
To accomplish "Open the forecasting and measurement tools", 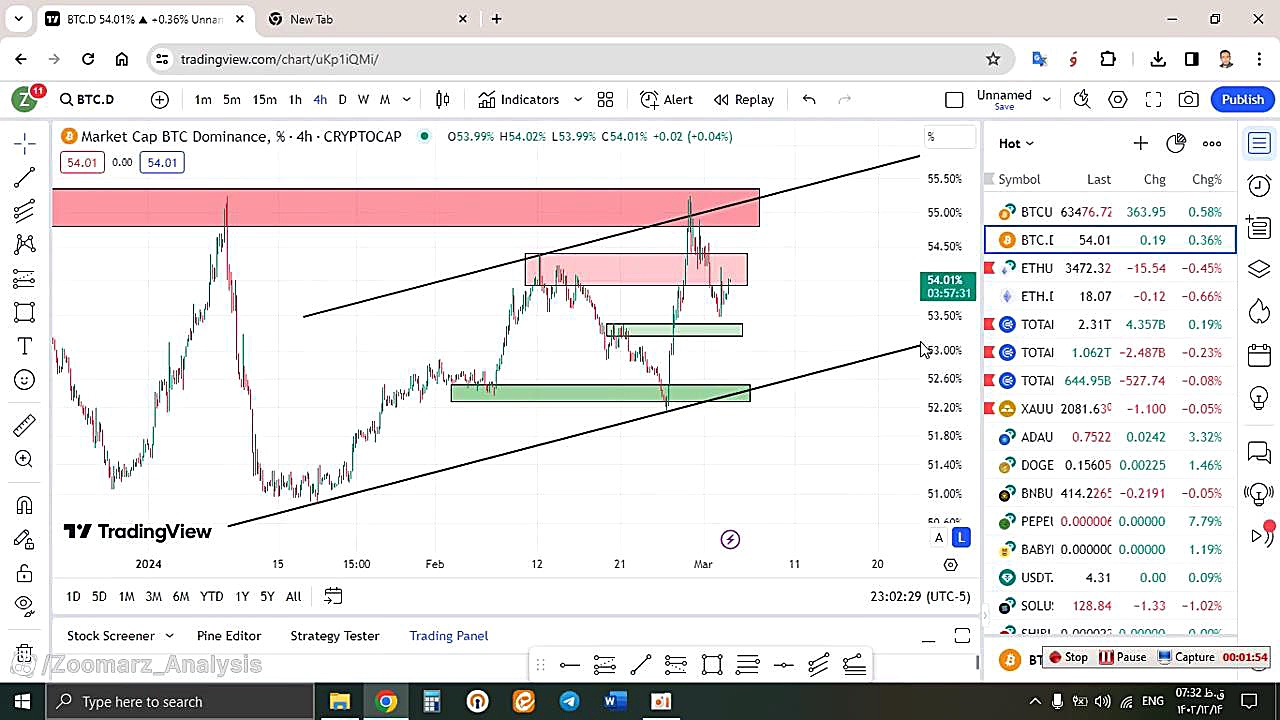I will coord(24,278).
